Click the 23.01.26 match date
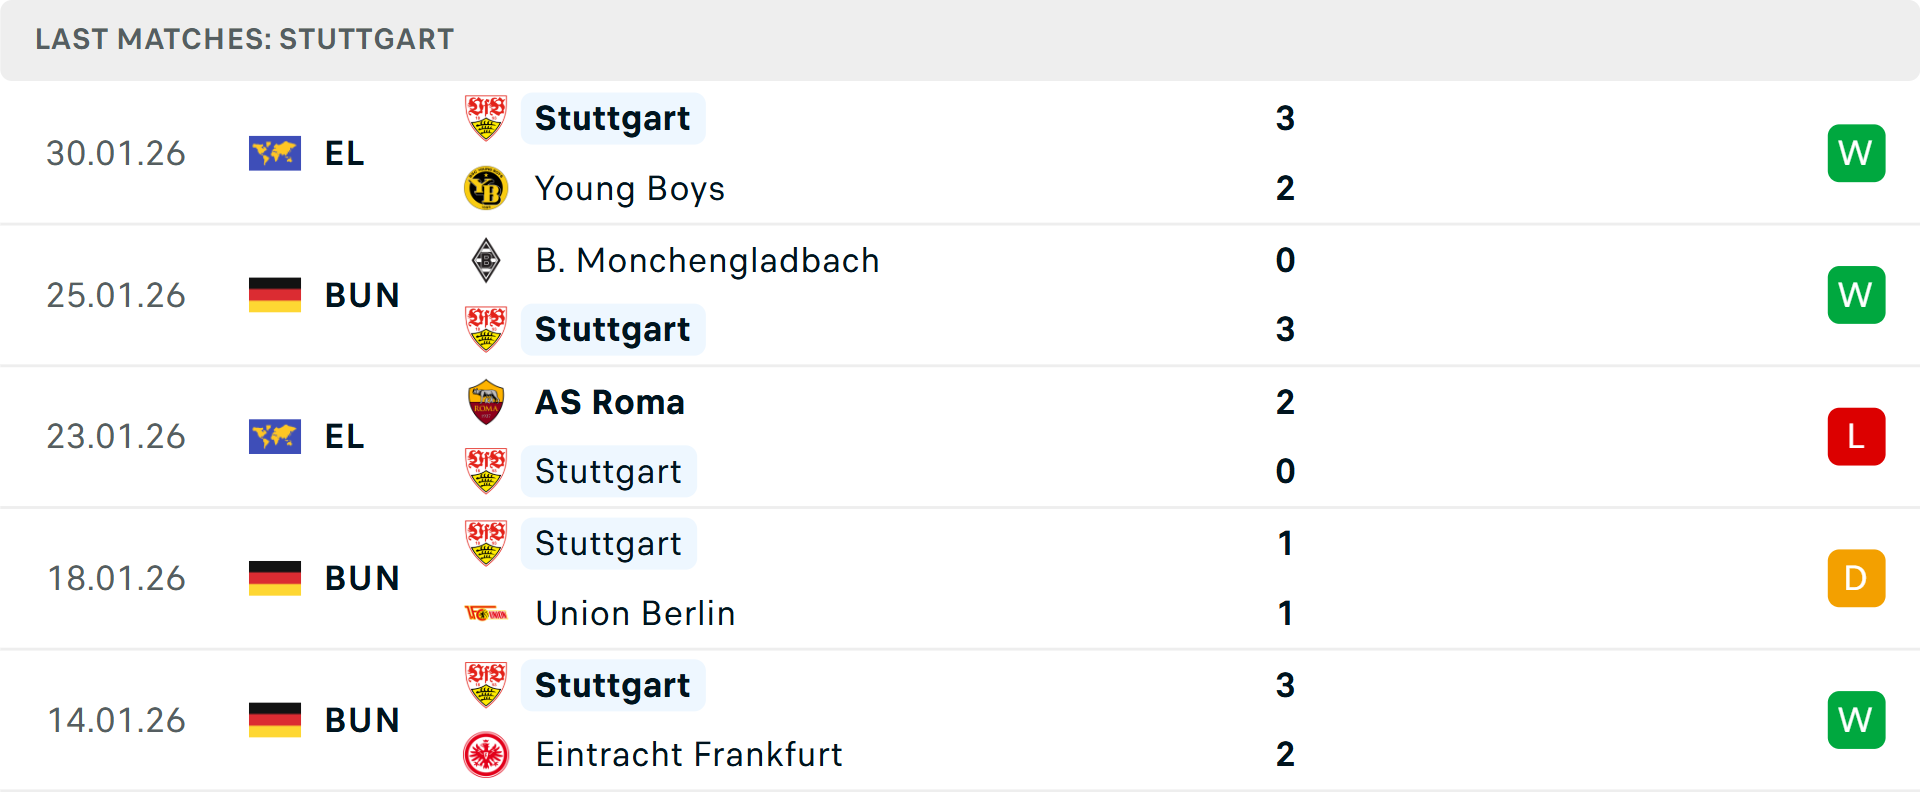Screen dimensions: 1920x792 click(116, 437)
